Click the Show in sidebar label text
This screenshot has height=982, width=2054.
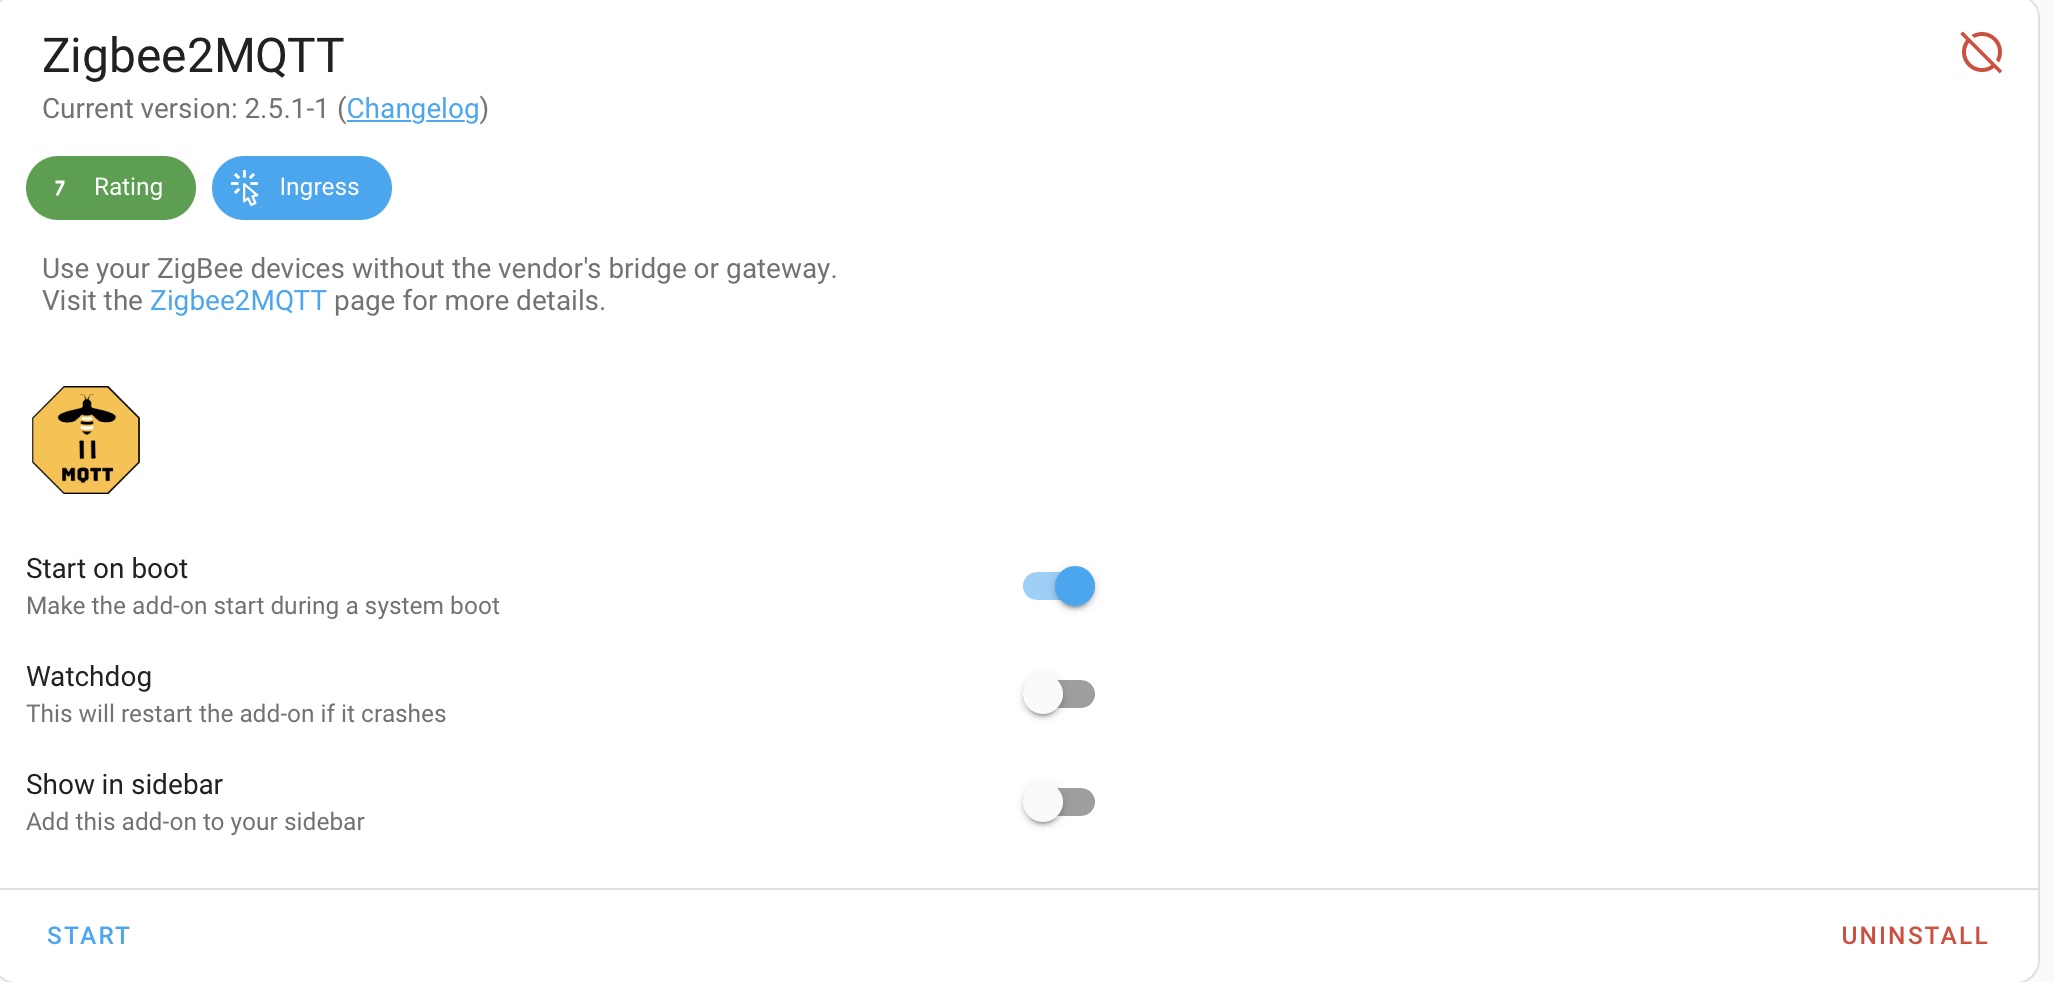[x=124, y=785]
